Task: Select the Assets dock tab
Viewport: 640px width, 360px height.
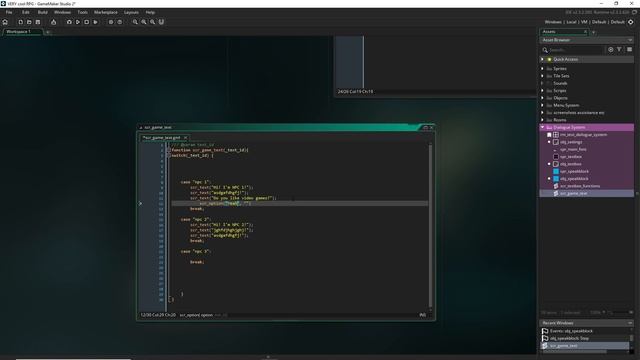Action: coord(564,31)
